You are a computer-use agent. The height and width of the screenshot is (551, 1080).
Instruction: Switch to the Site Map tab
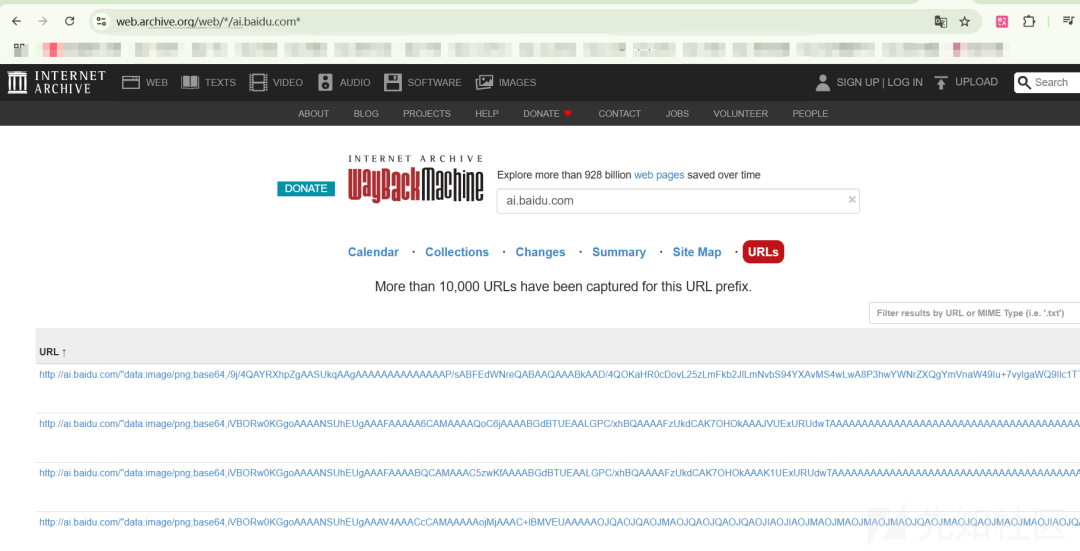click(x=697, y=252)
